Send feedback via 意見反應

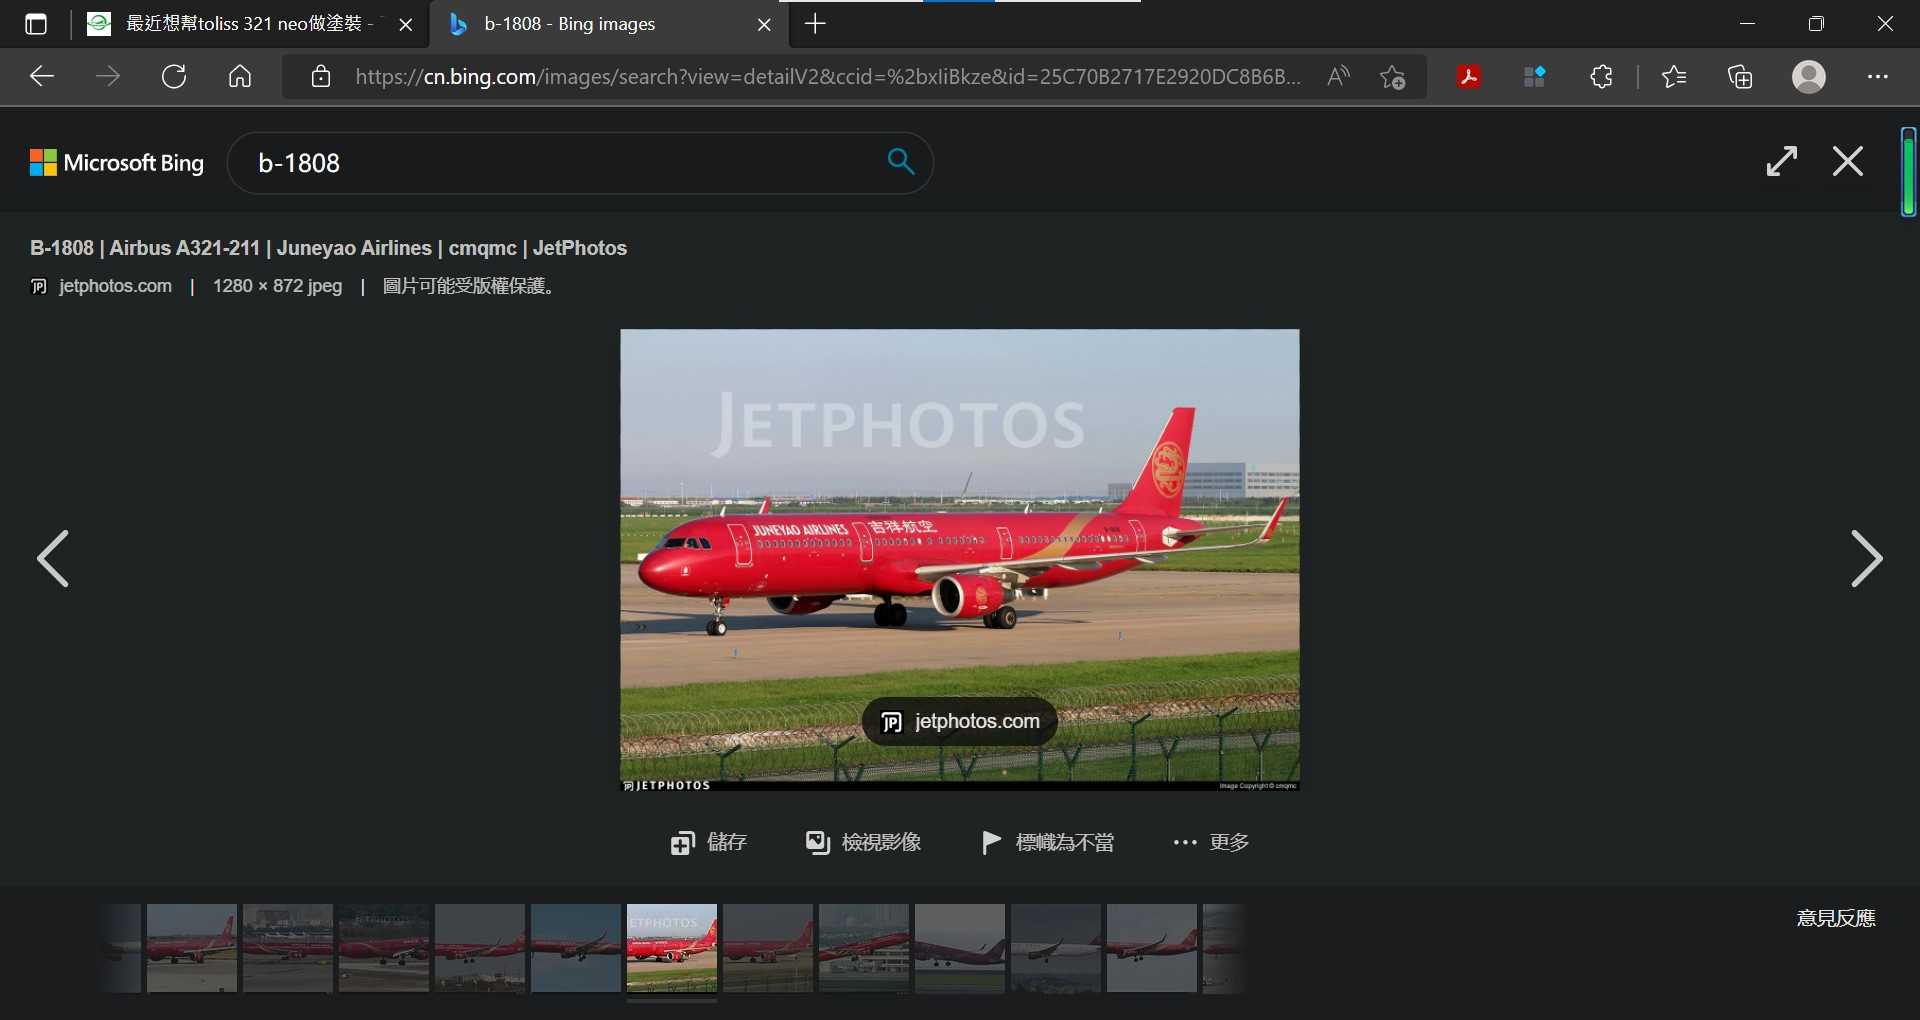1836,918
